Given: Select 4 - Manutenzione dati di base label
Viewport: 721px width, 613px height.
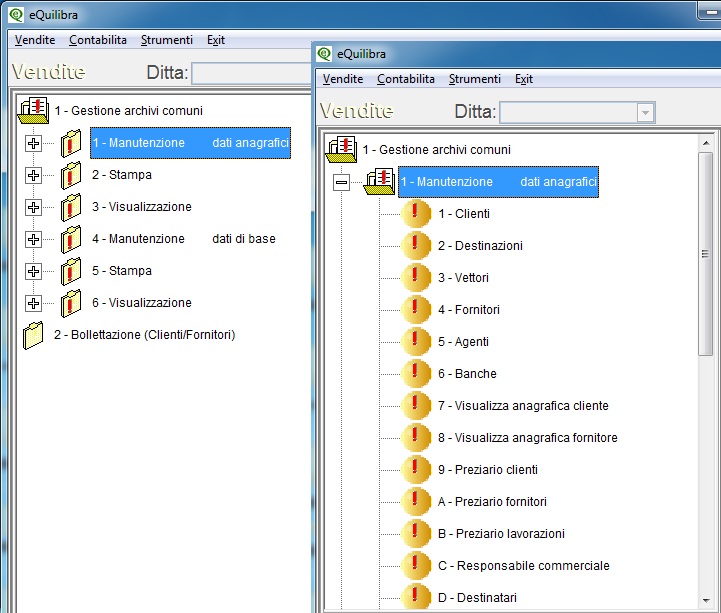Looking at the screenshot, I should coord(183,239).
